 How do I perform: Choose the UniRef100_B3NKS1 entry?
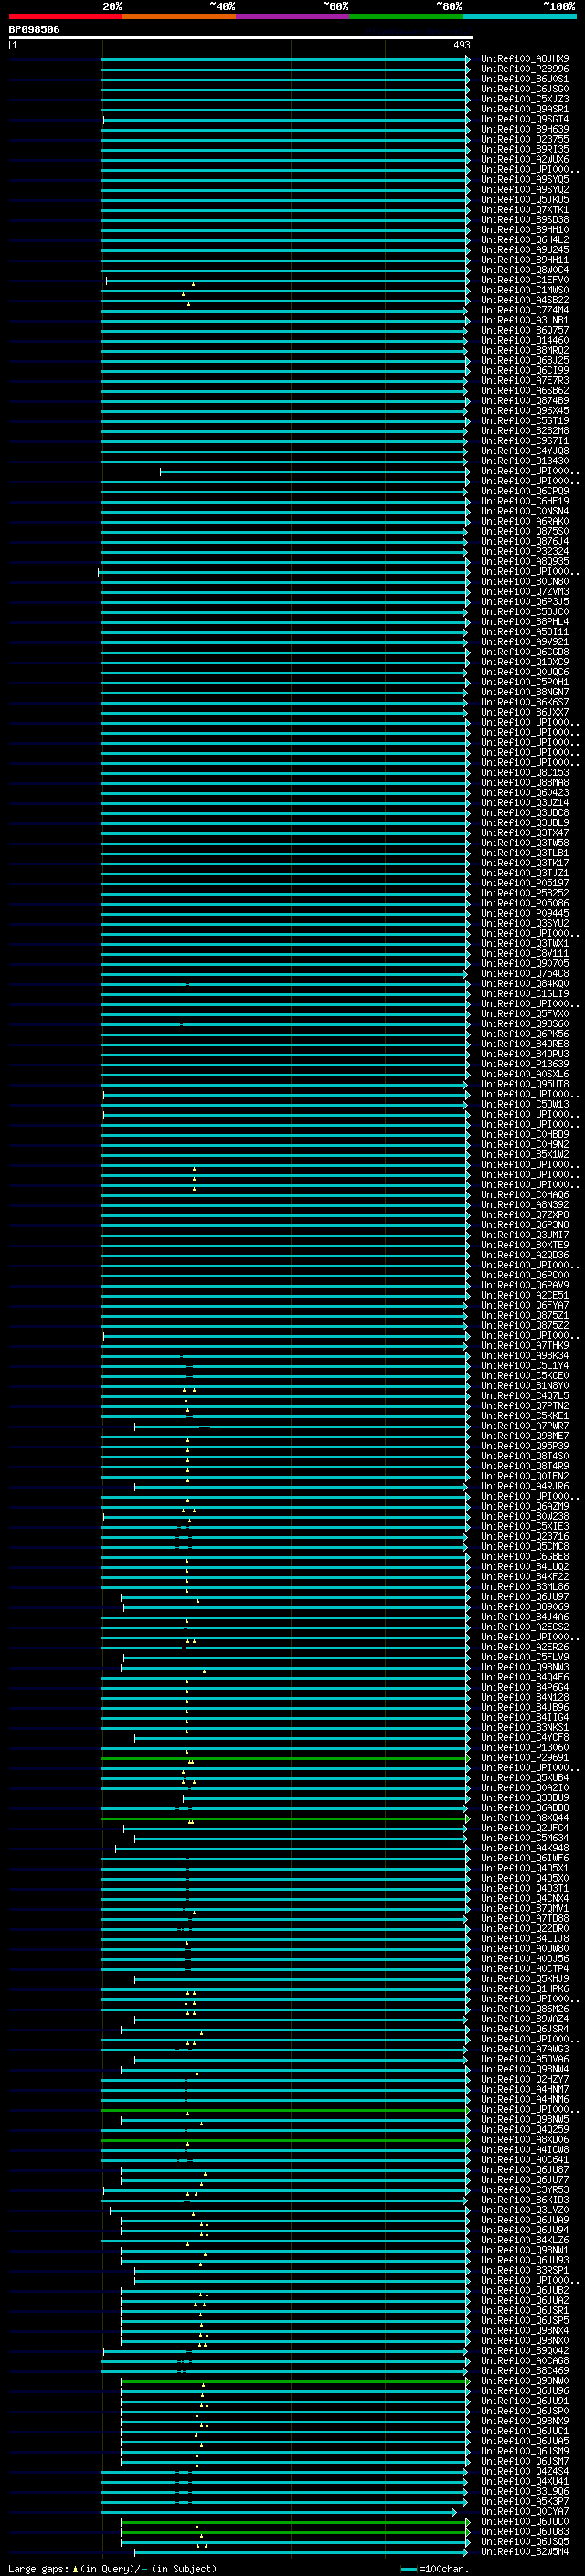point(525,1727)
